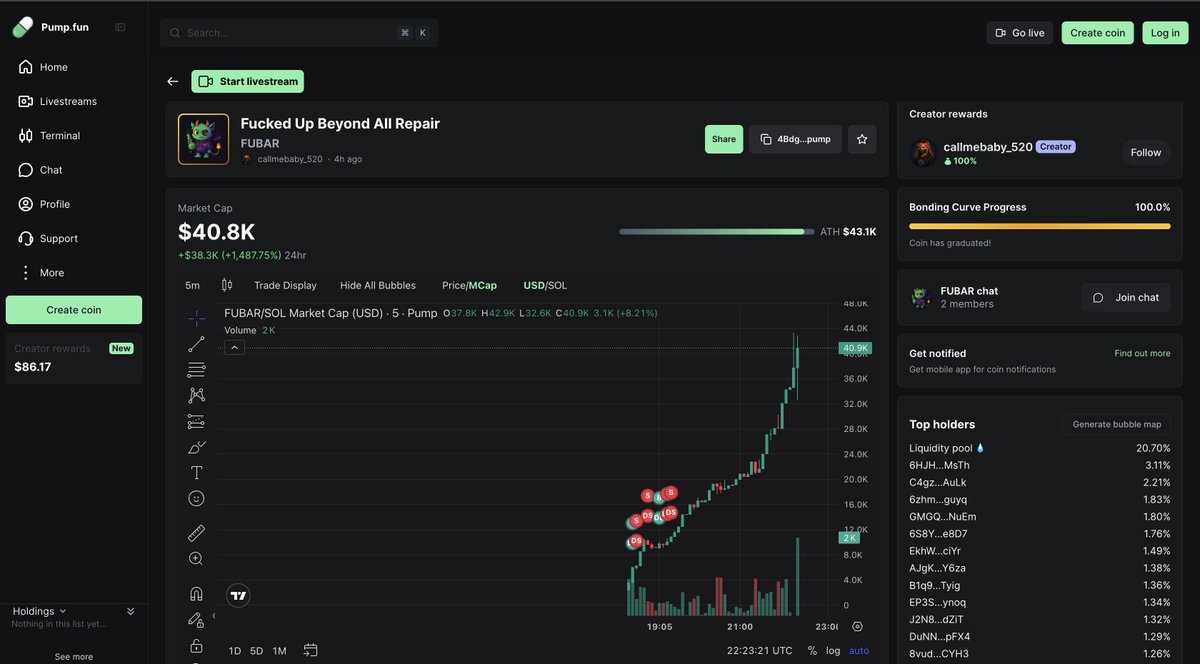Click the ATH progress bar
This screenshot has height=664, width=1200.
click(x=716, y=232)
